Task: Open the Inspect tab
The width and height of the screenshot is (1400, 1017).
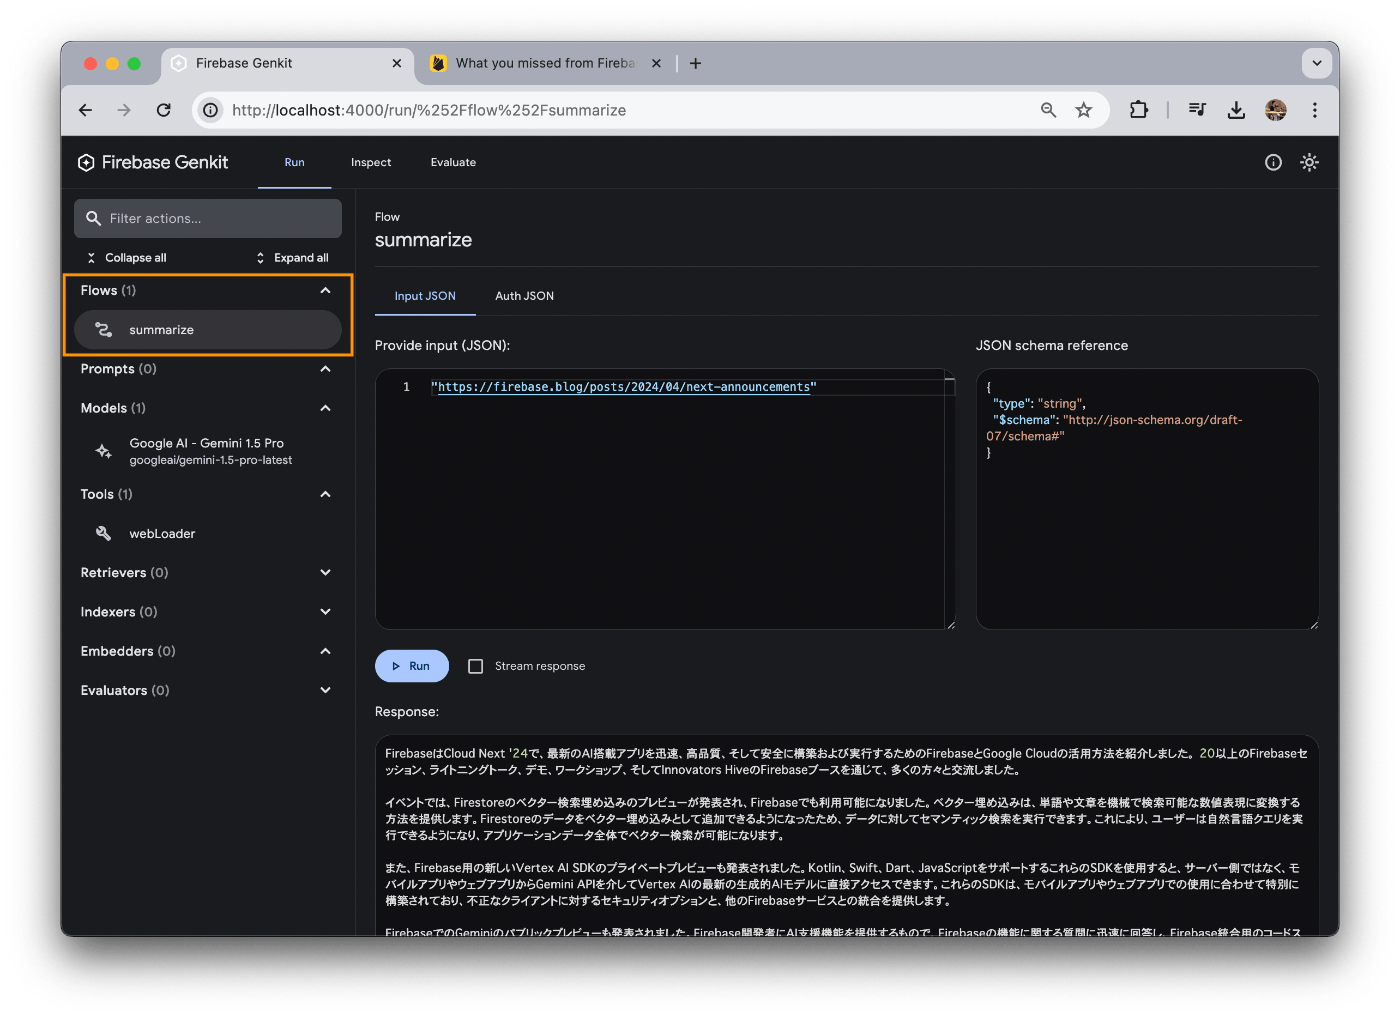Action: tap(371, 162)
